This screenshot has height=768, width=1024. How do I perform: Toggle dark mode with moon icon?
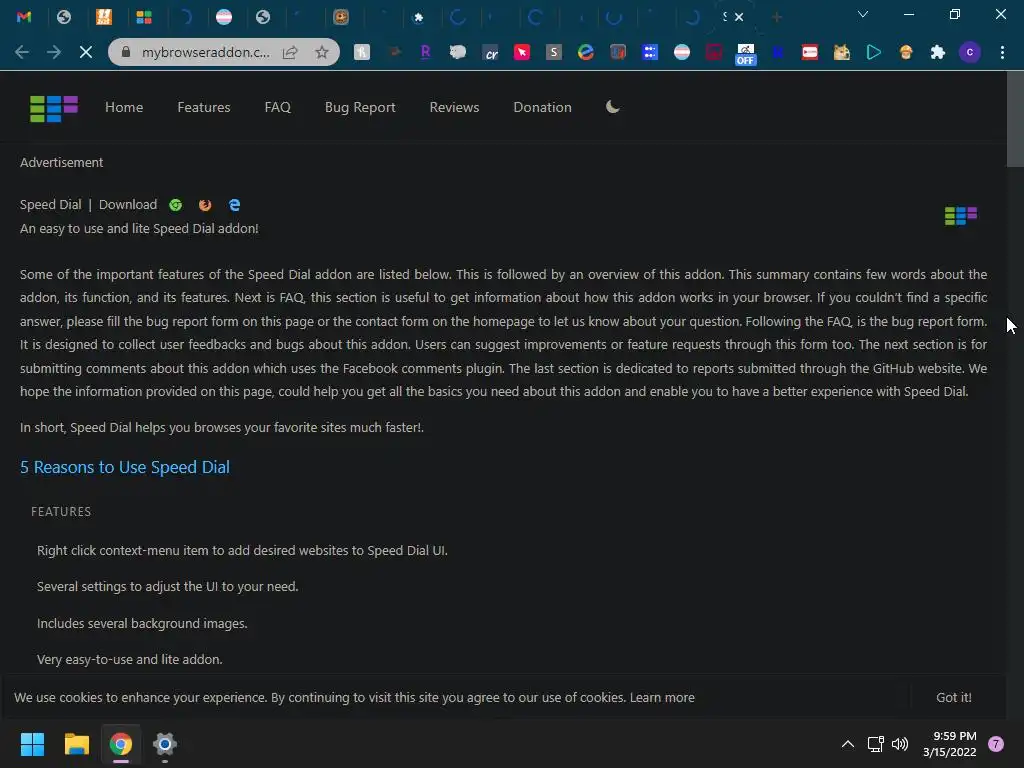(613, 107)
